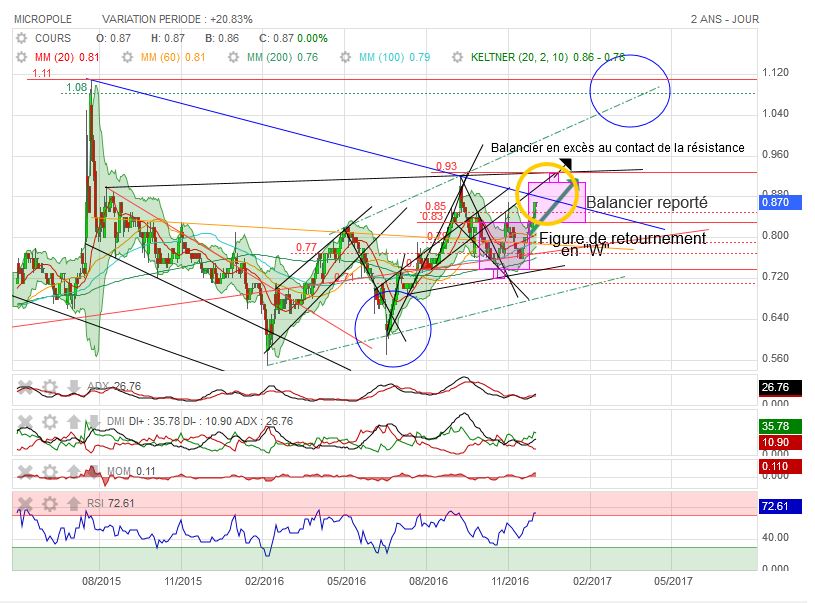This screenshot has height=603, width=815.
Task: Select the KELTNER (20, 2, 10) legend
Action: tap(548, 57)
